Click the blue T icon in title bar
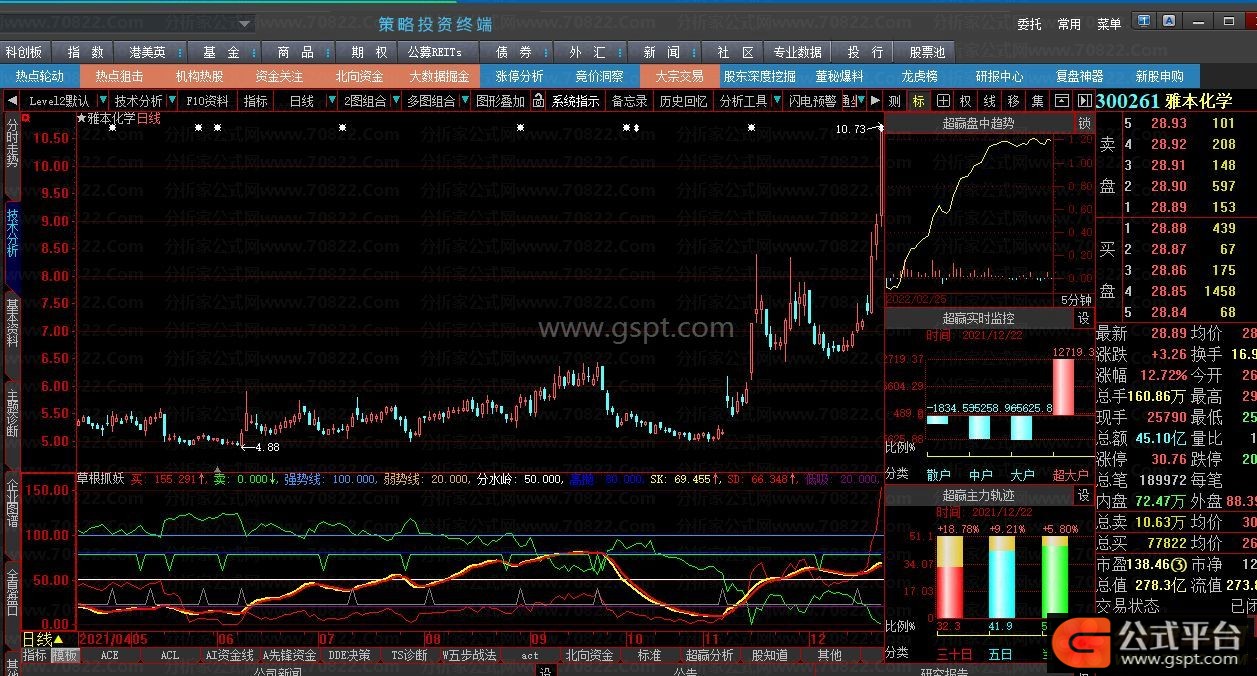This screenshot has height=676, width=1257. tap(1144, 20)
